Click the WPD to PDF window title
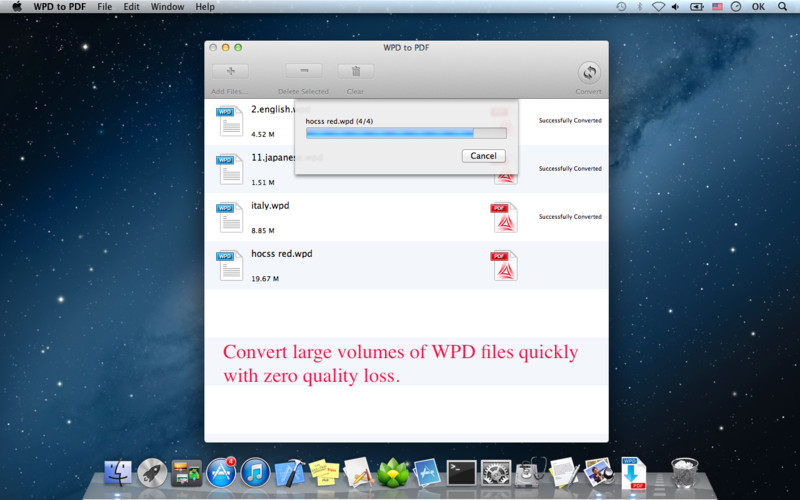The image size is (800, 500). (x=406, y=47)
